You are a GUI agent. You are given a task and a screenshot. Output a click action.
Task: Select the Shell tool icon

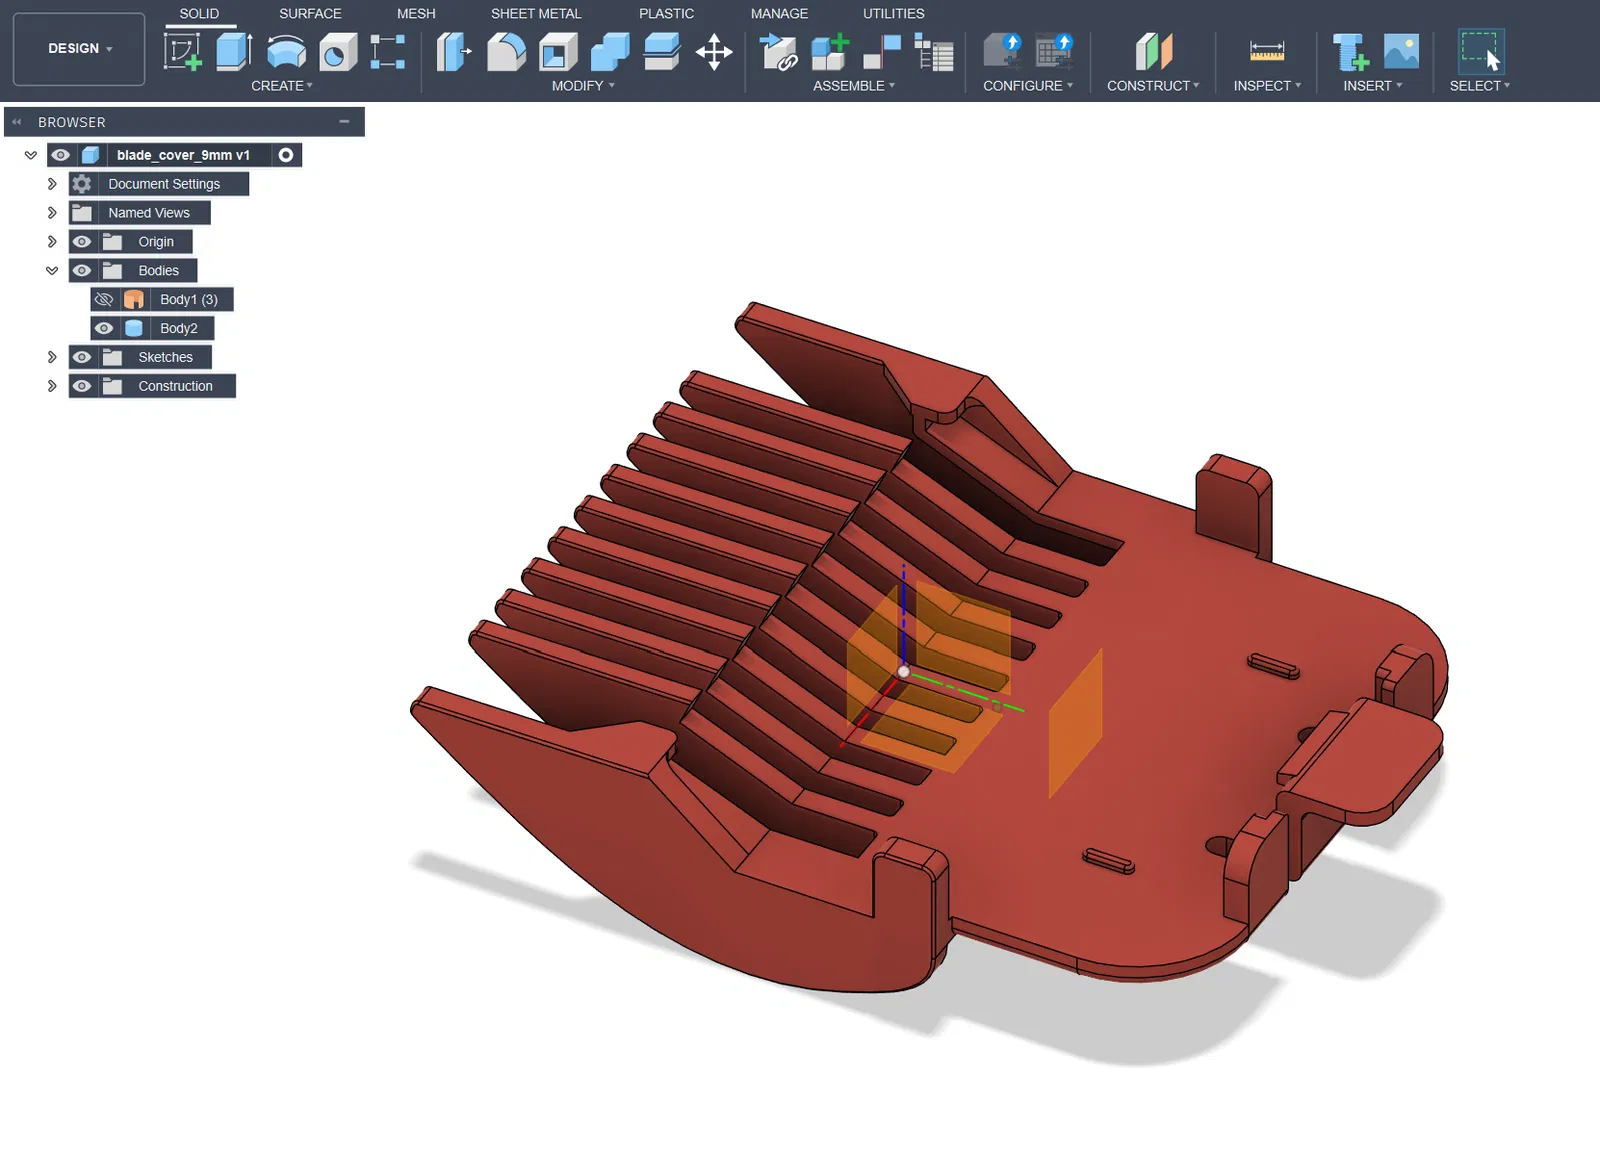558,51
